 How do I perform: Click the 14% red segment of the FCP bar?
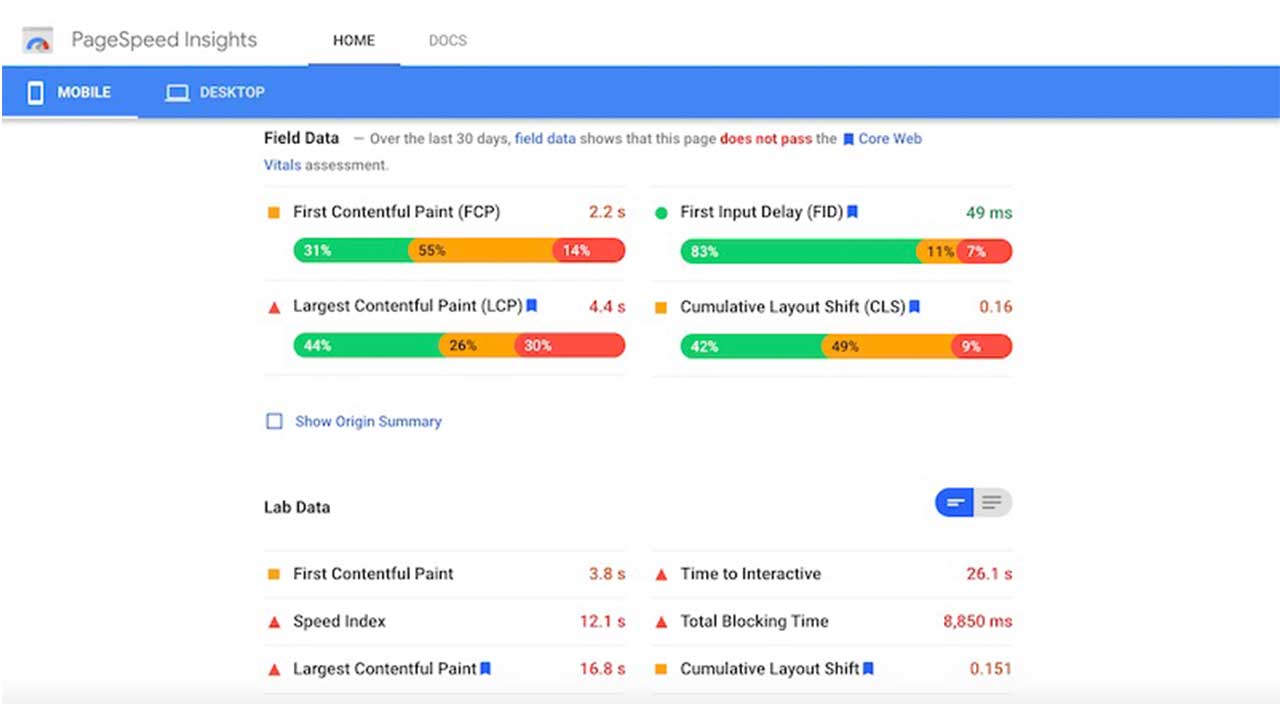[590, 250]
